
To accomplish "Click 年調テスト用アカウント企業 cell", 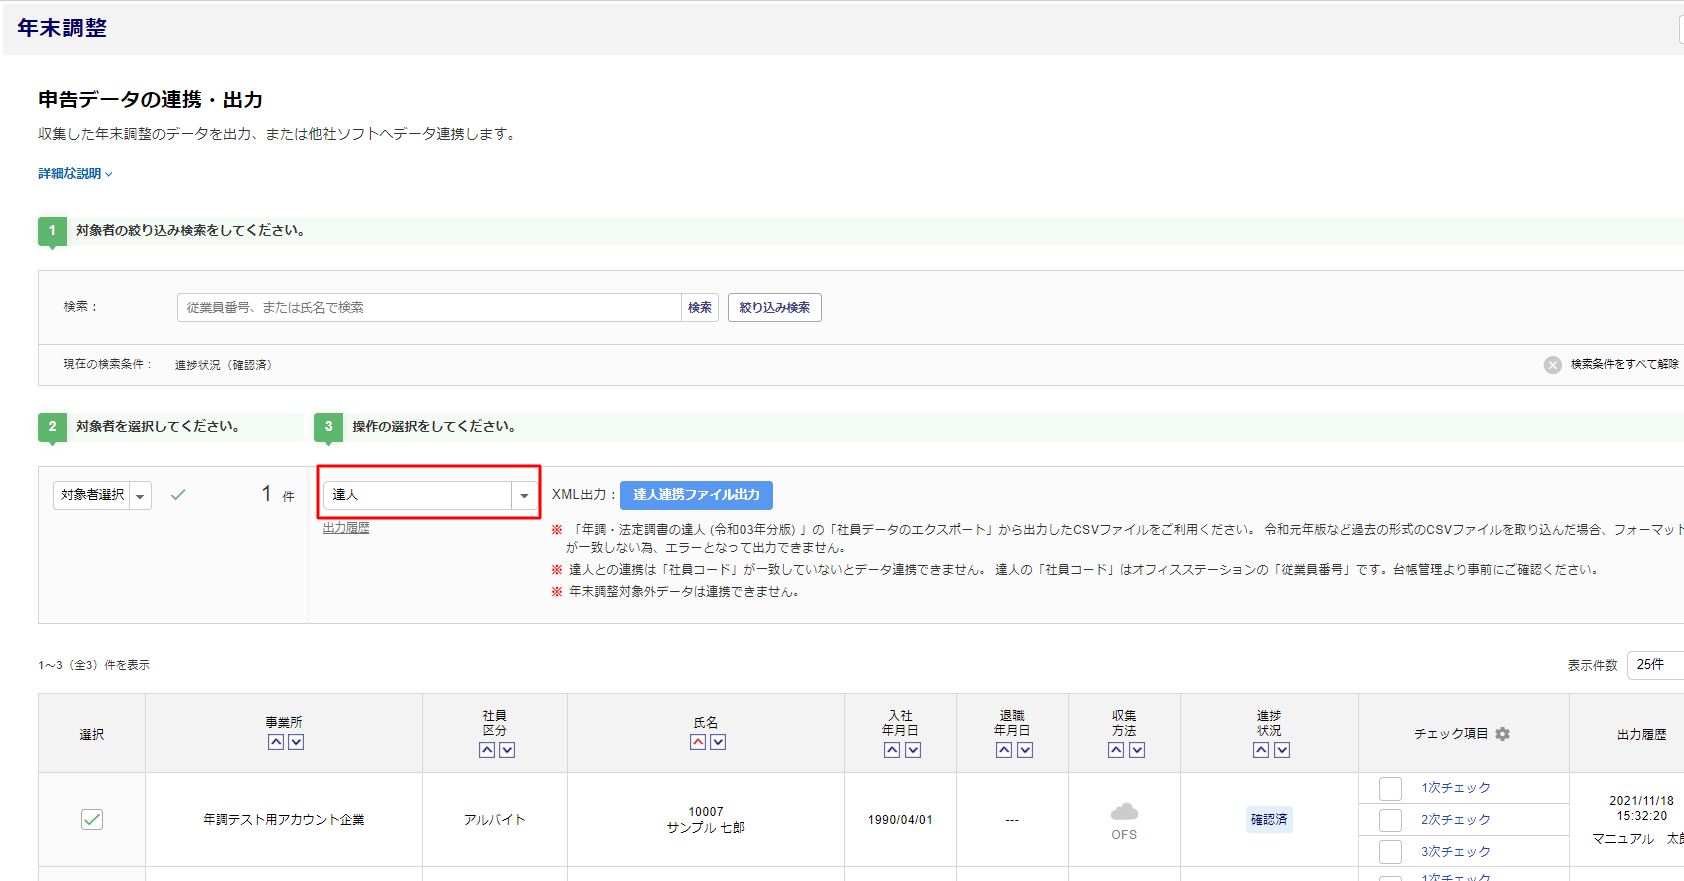I will tap(284, 820).
